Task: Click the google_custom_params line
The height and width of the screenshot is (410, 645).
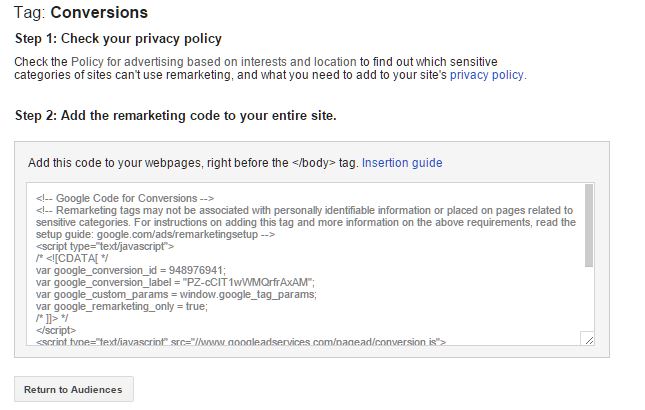Action: [176, 294]
